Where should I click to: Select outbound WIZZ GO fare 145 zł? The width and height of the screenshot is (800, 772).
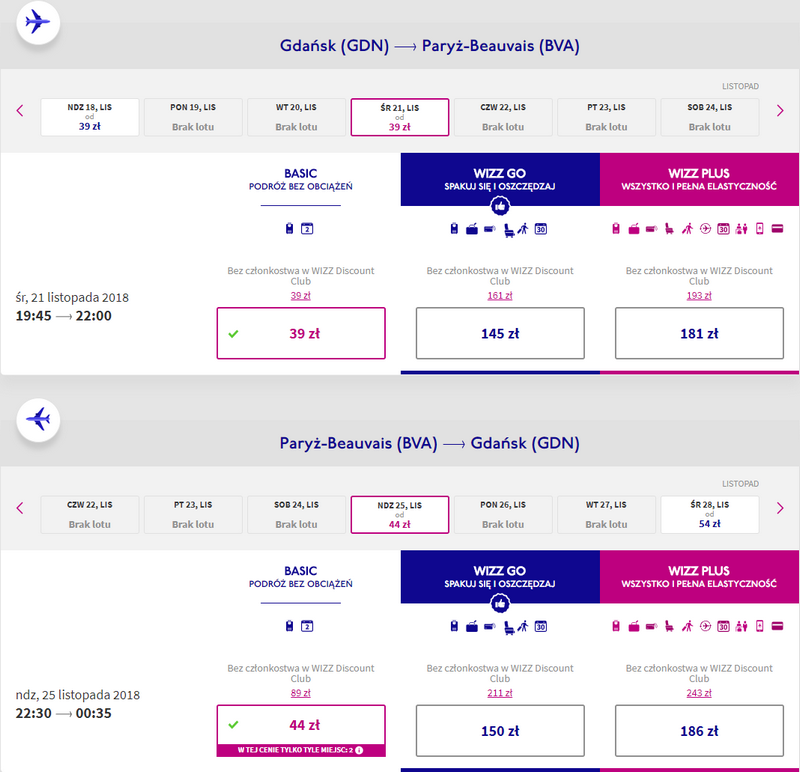[x=500, y=333]
